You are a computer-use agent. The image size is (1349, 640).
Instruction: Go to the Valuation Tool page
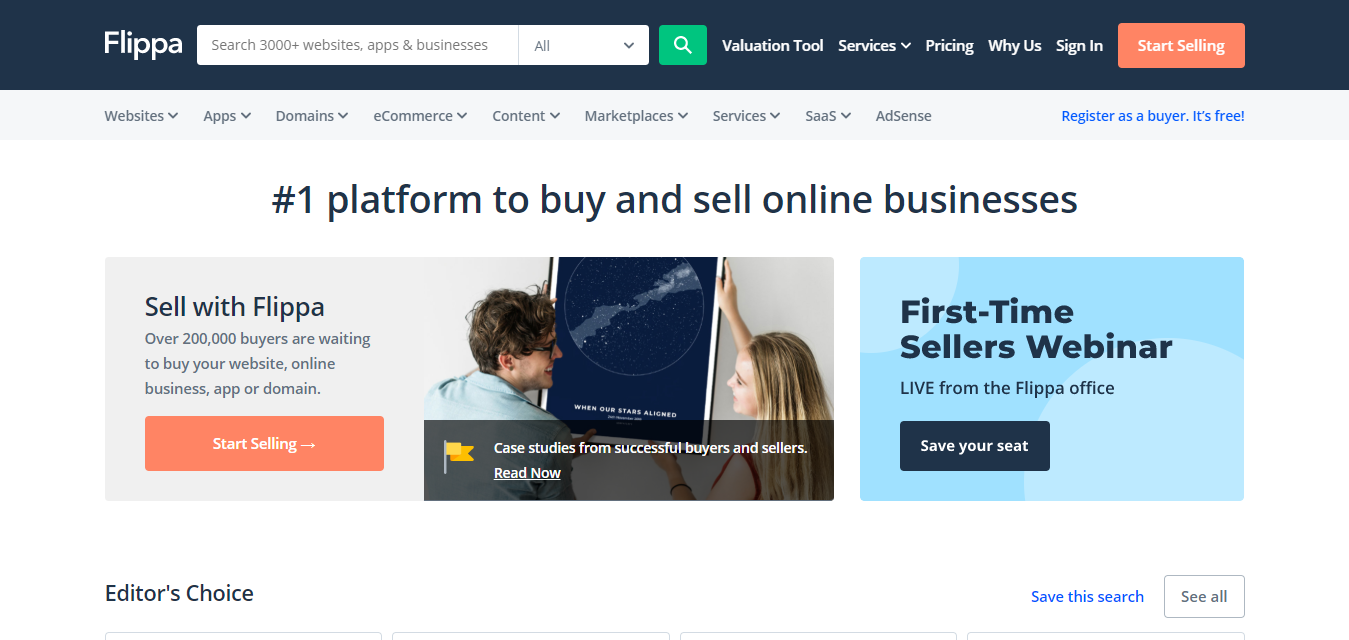coord(773,45)
